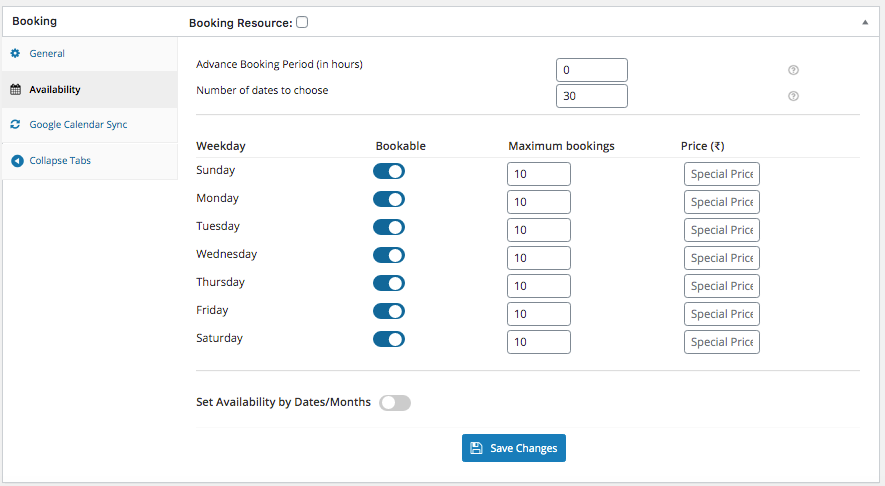Click the floppy disk icon on Save Changes
The height and width of the screenshot is (486, 885).
coord(476,448)
